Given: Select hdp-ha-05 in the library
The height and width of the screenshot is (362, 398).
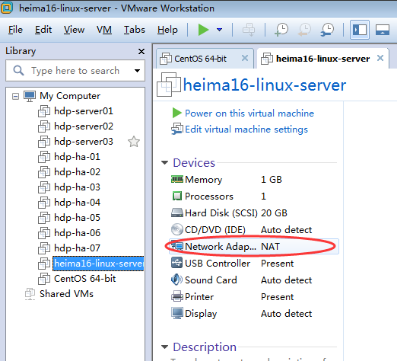Looking at the screenshot, I should pyautogui.click(x=77, y=217).
